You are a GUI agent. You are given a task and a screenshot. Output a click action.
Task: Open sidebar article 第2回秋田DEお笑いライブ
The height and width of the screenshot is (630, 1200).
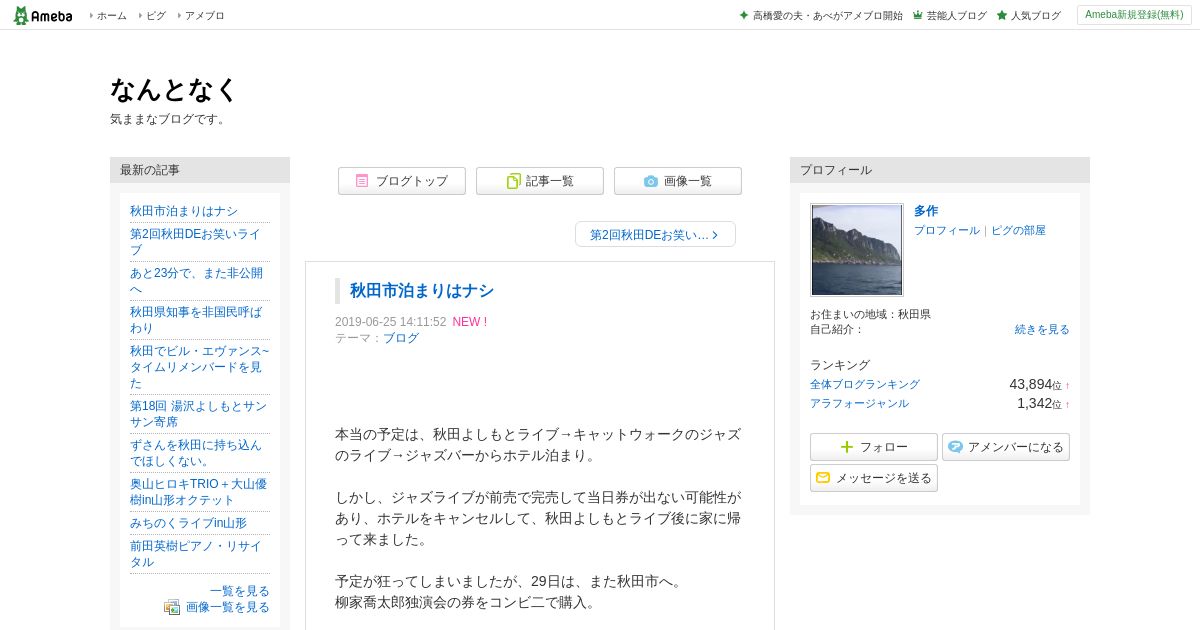[195, 242]
